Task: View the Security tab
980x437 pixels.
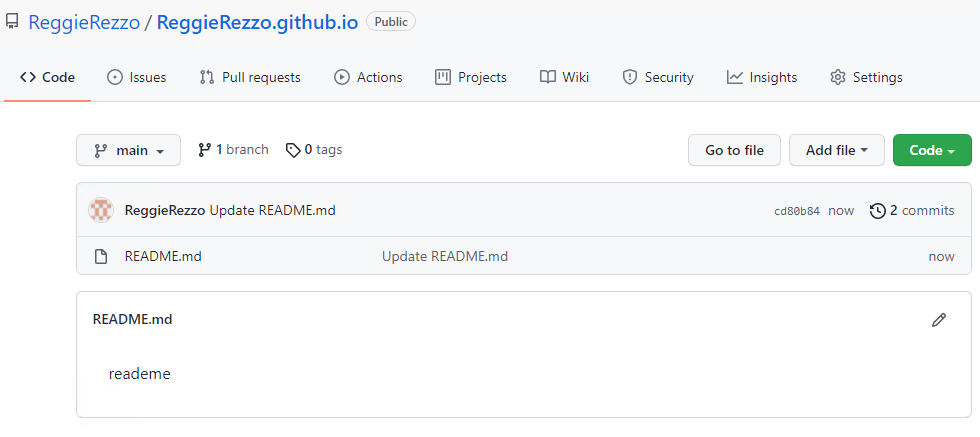Action: pyautogui.click(x=658, y=78)
